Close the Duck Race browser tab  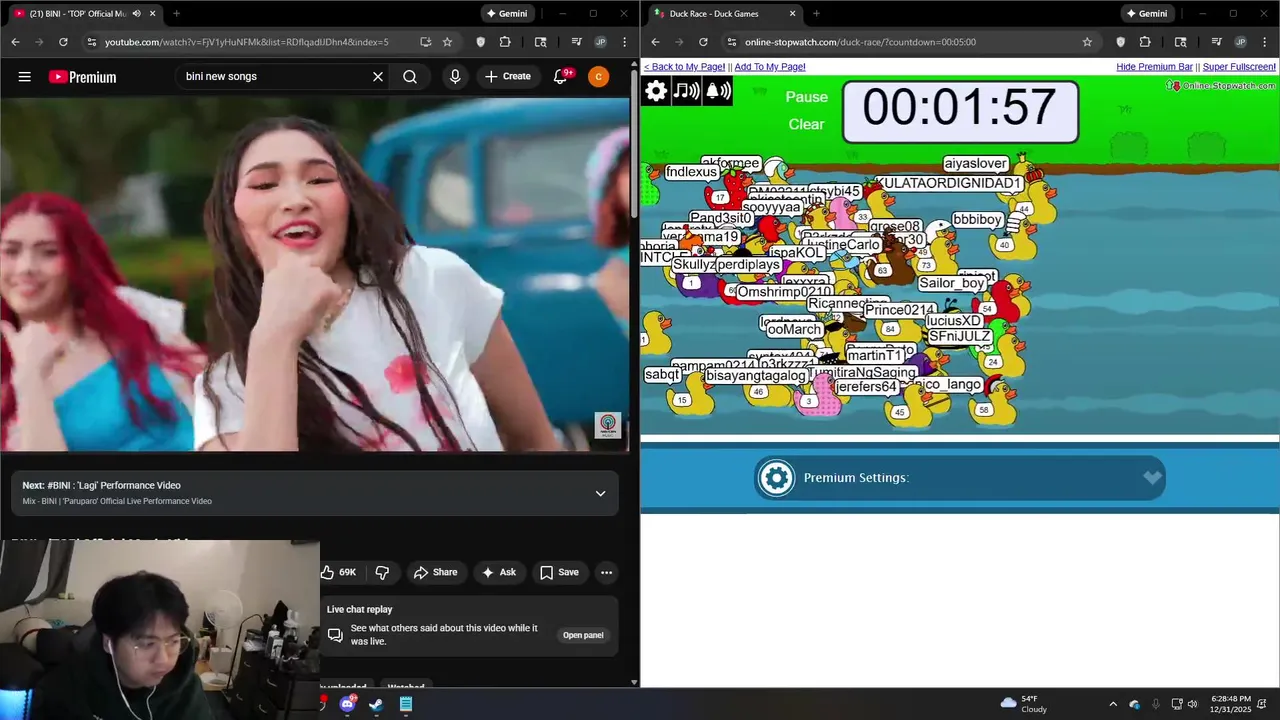[x=792, y=14]
